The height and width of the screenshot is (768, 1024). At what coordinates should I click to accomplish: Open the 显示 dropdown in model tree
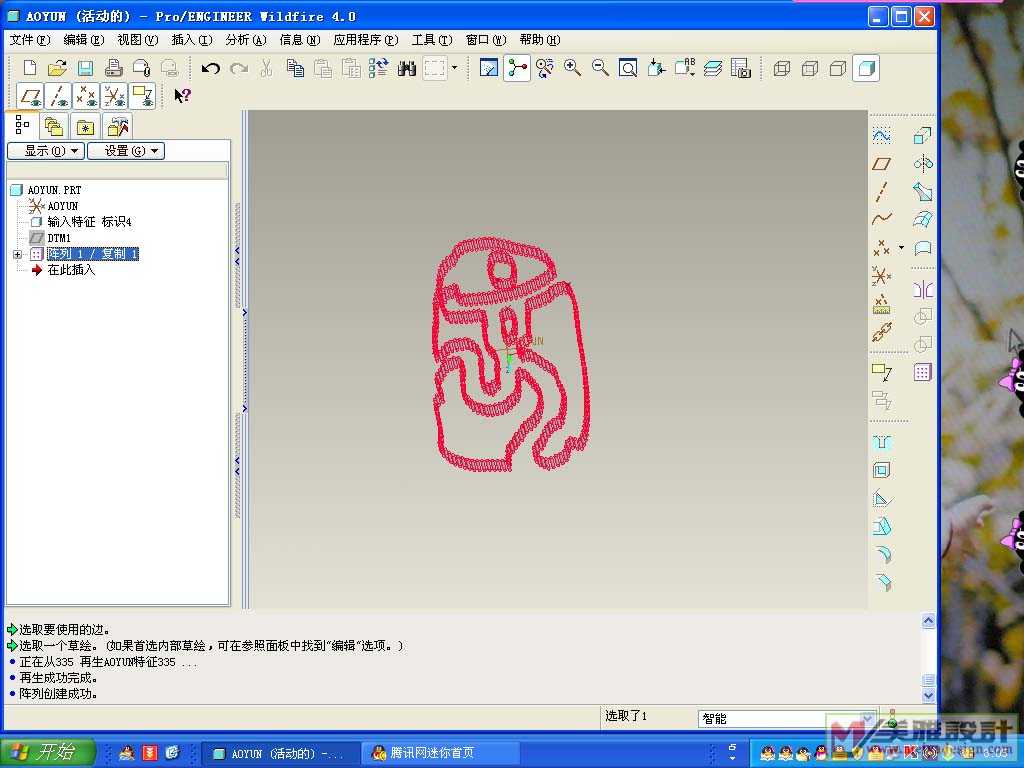[x=46, y=151]
